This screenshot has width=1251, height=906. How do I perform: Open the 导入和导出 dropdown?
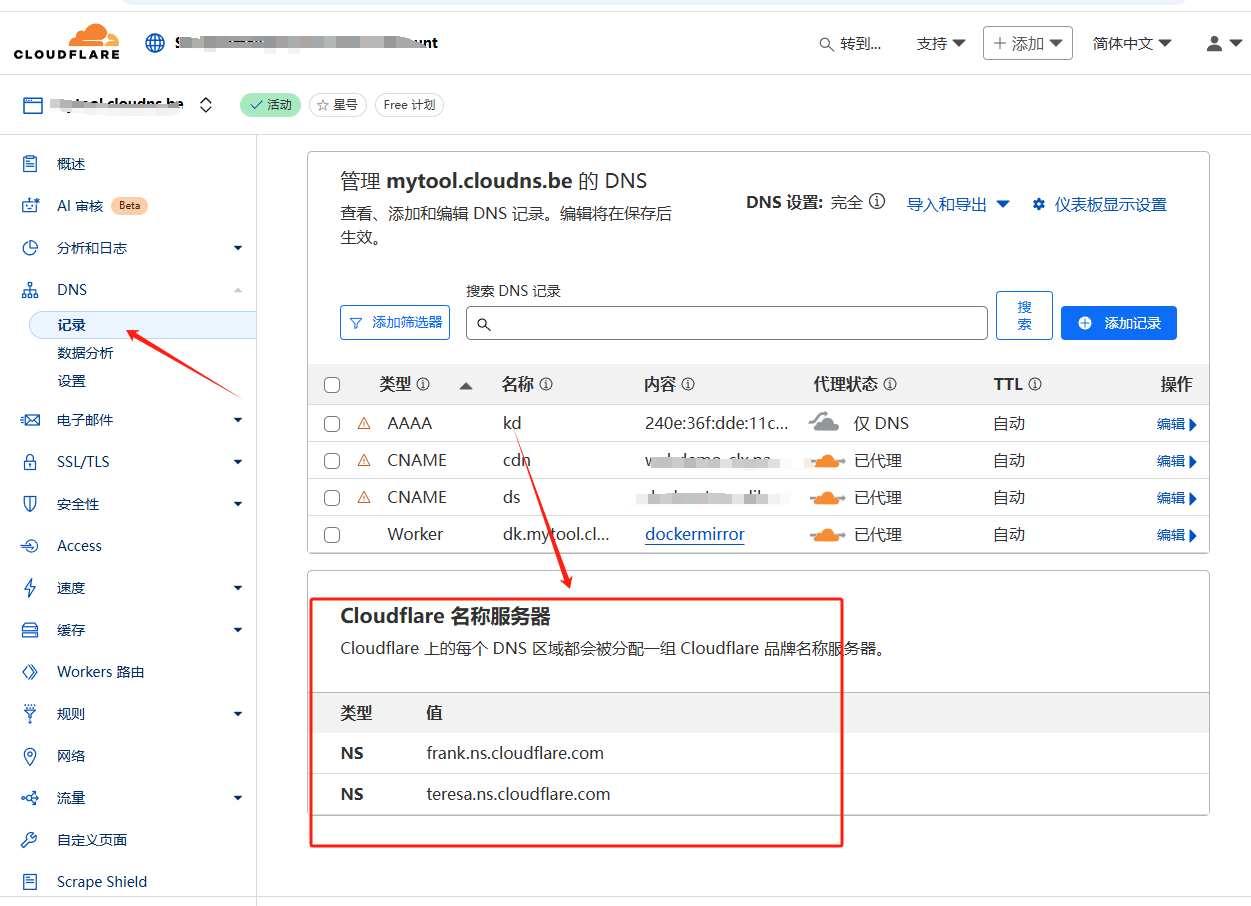pos(958,204)
